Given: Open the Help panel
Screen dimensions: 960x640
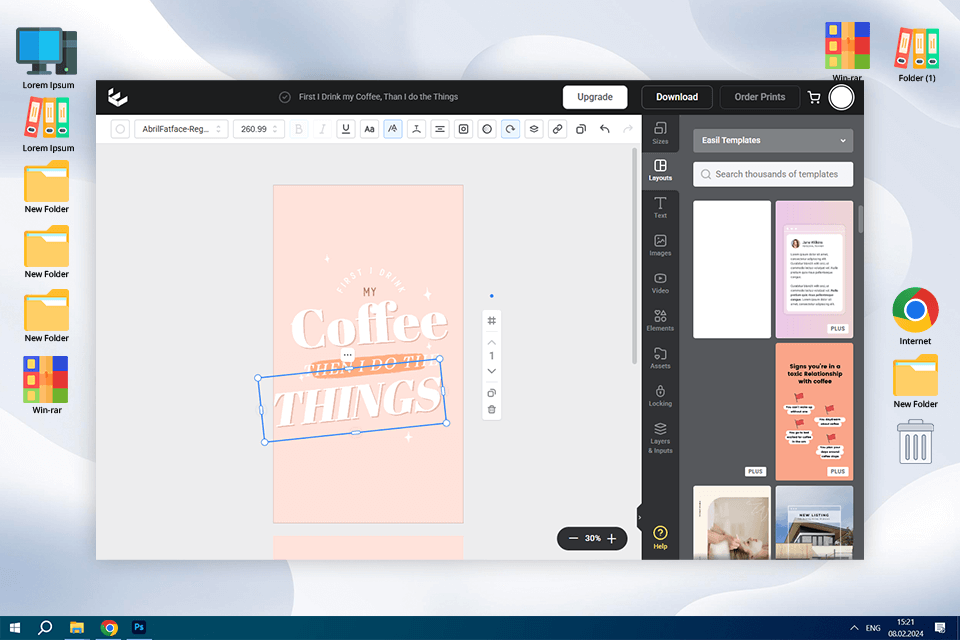Looking at the screenshot, I should pos(660,537).
